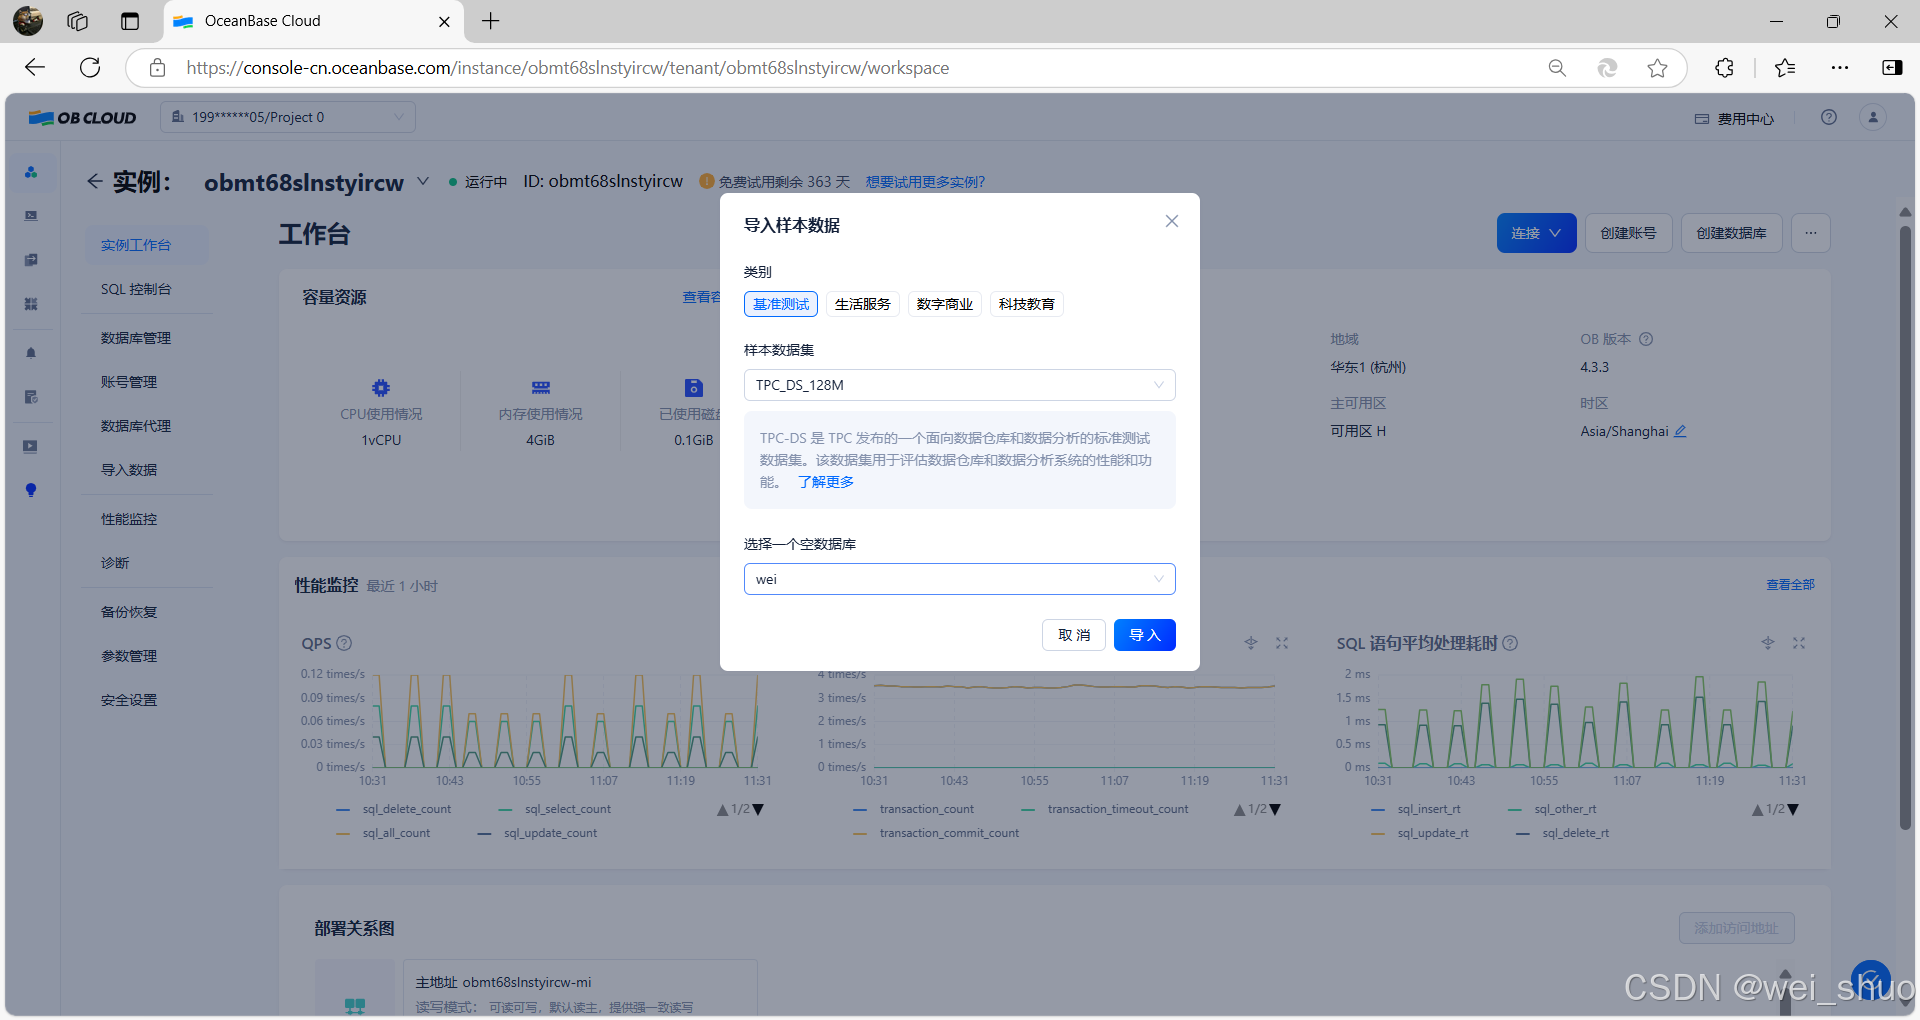The width and height of the screenshot is (1920, 1020).
Task: Open the user account avatar icon
Action: [x=1873, y=117]
